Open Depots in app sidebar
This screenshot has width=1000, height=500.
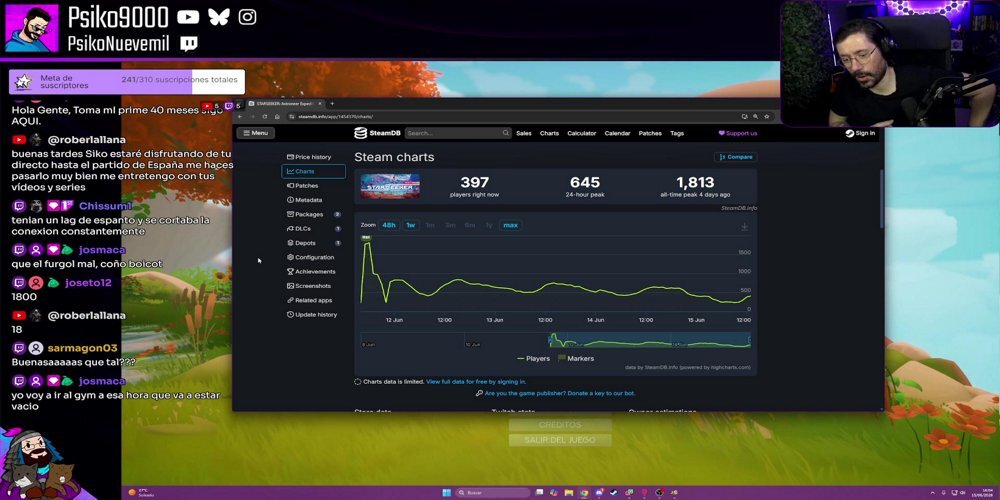tap(312, 243)
